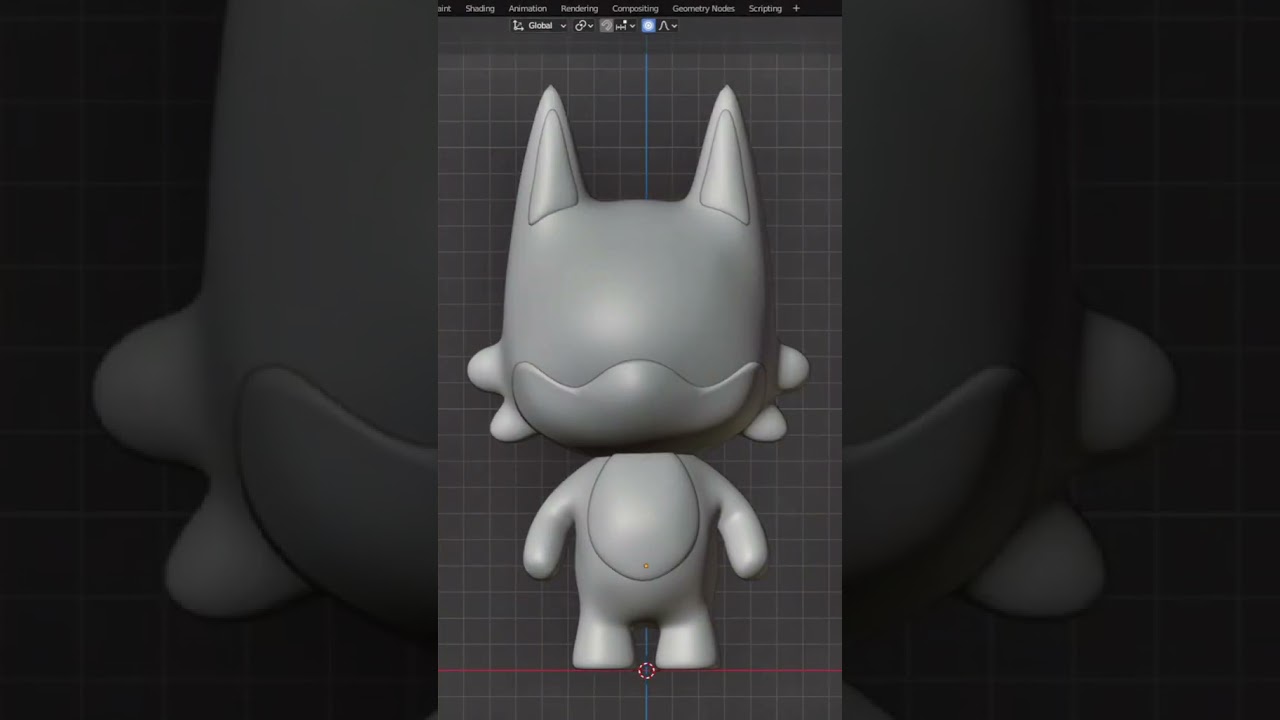1280x720 pixels.
Task: Open the Scripting workspace tab
Action: (x=765, y=8)
